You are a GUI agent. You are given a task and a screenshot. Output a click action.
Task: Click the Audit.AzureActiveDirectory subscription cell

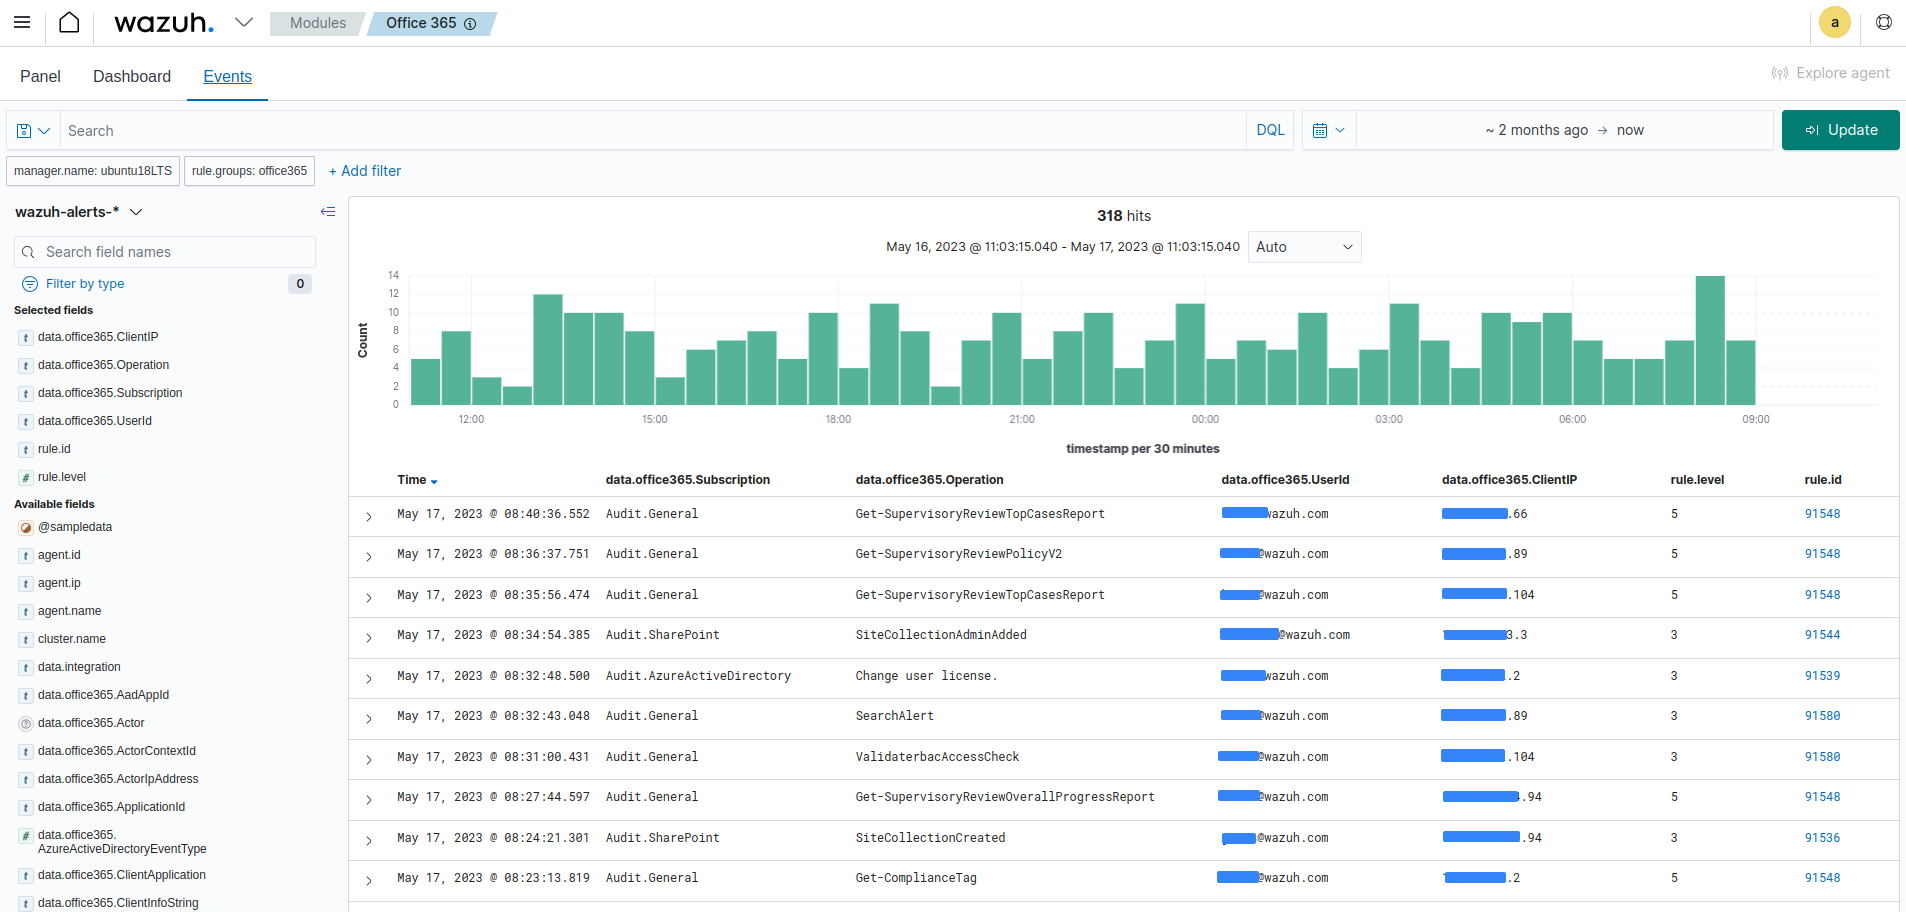coord(698,676)
